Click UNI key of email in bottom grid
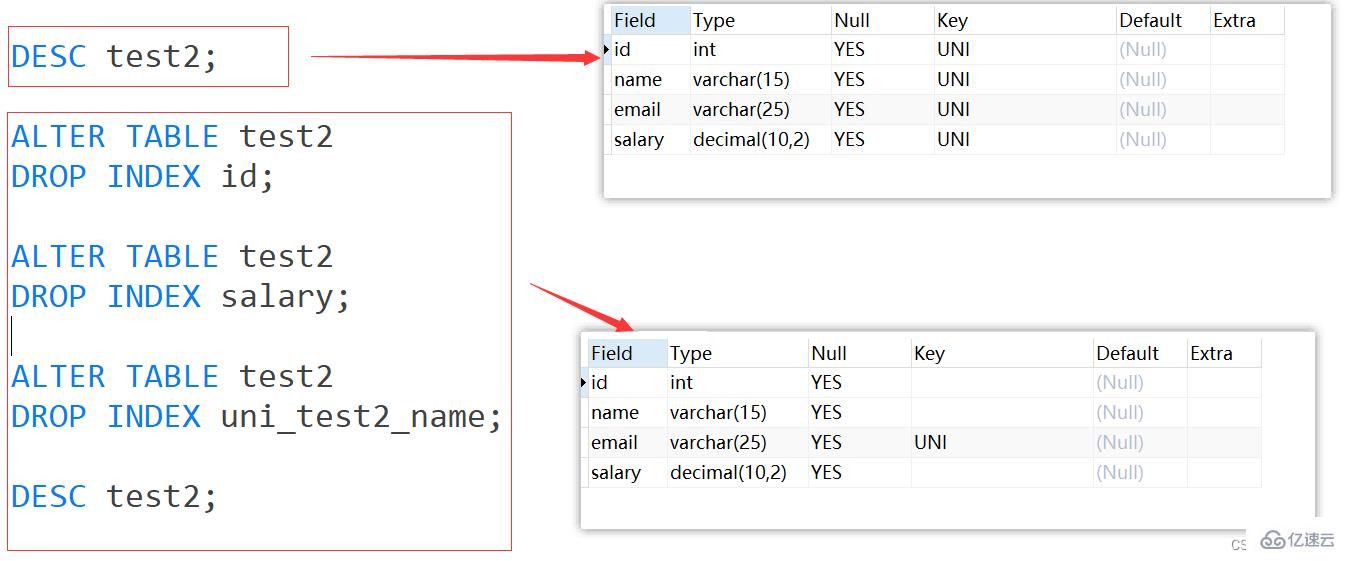This screenshot has width=1346, height=561. pyautogui.click(x=1002, y=443)
